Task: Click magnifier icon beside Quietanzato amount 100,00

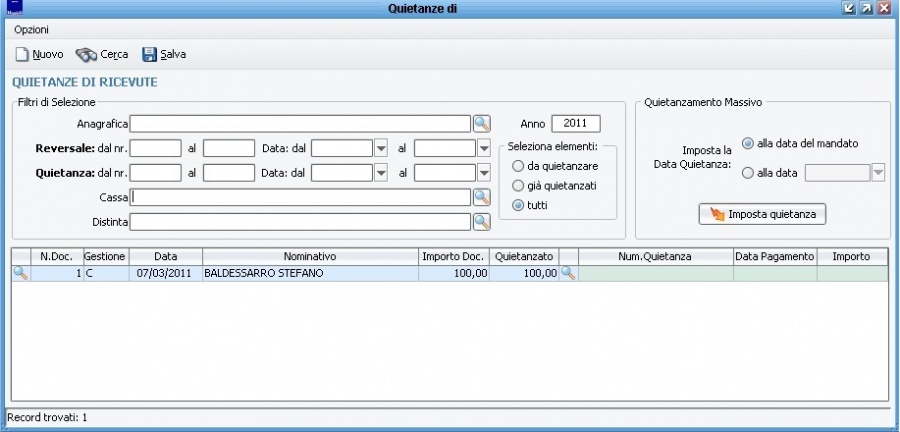Action: 568,273
